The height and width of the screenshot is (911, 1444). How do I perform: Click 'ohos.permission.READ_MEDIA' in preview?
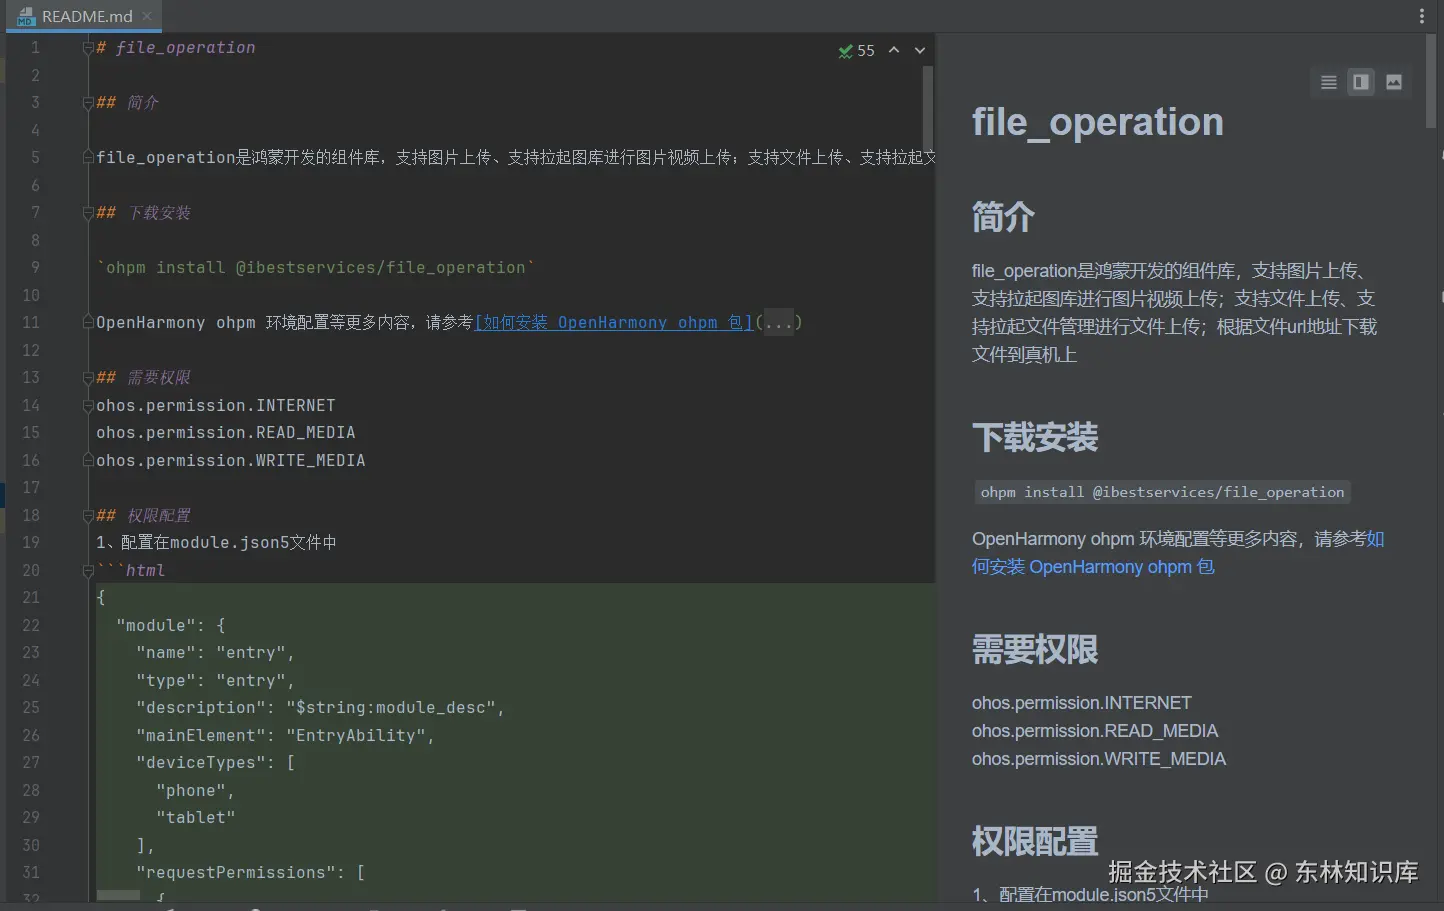[1095, 731]
